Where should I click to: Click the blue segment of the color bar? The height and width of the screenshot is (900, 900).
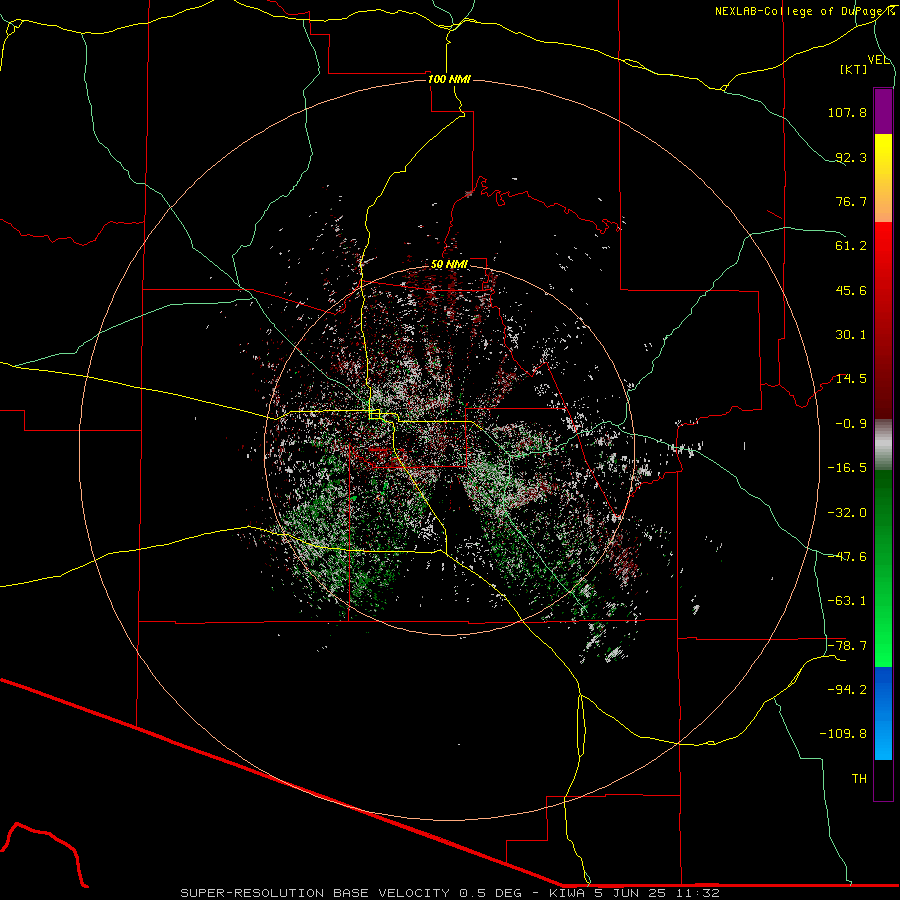pyautogui.click(x=883, y=713)
